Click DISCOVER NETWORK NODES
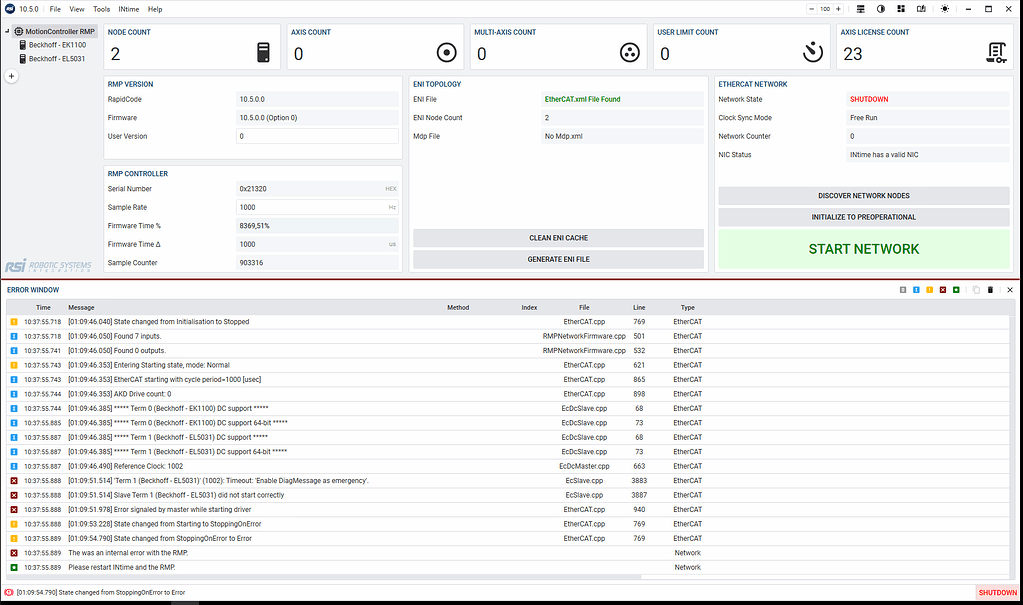 [x=863, y=195]
